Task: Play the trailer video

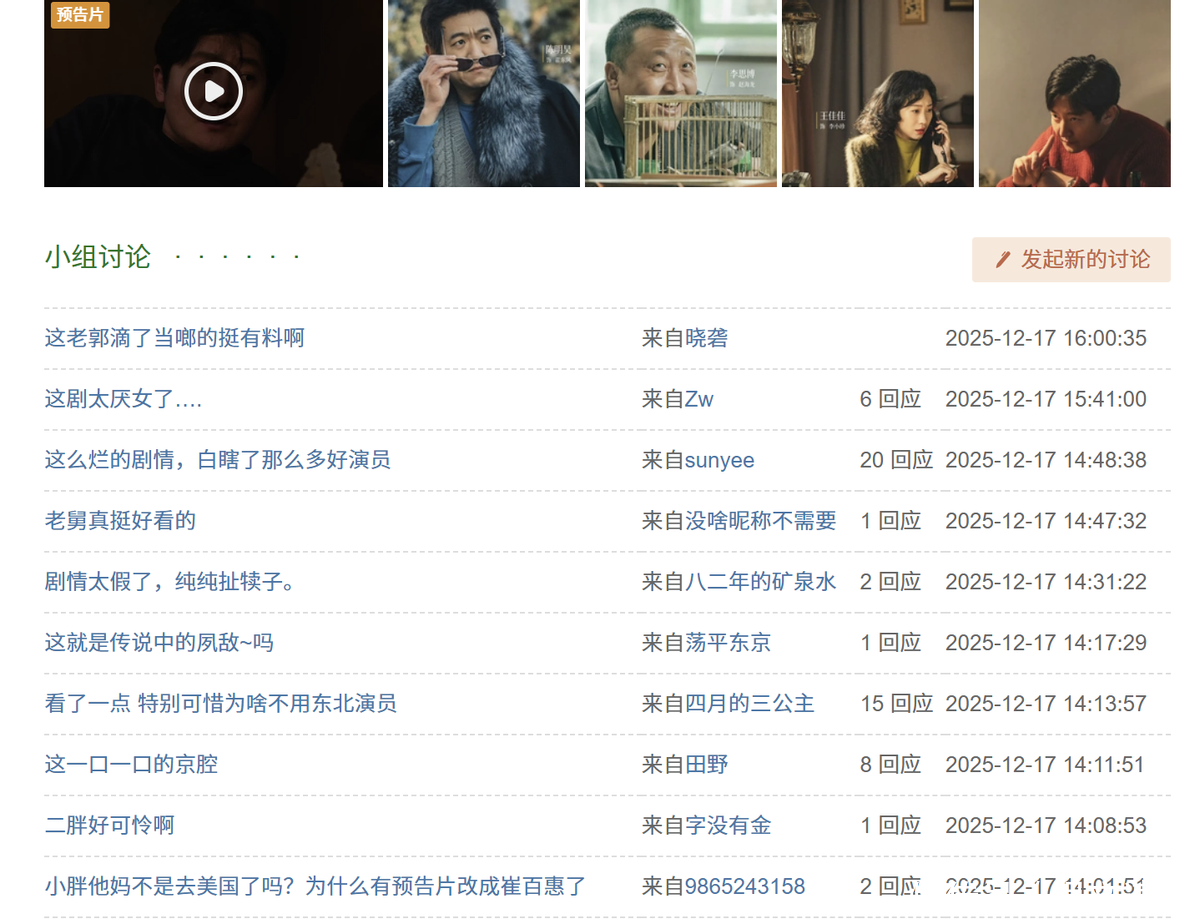Action: 213,91
